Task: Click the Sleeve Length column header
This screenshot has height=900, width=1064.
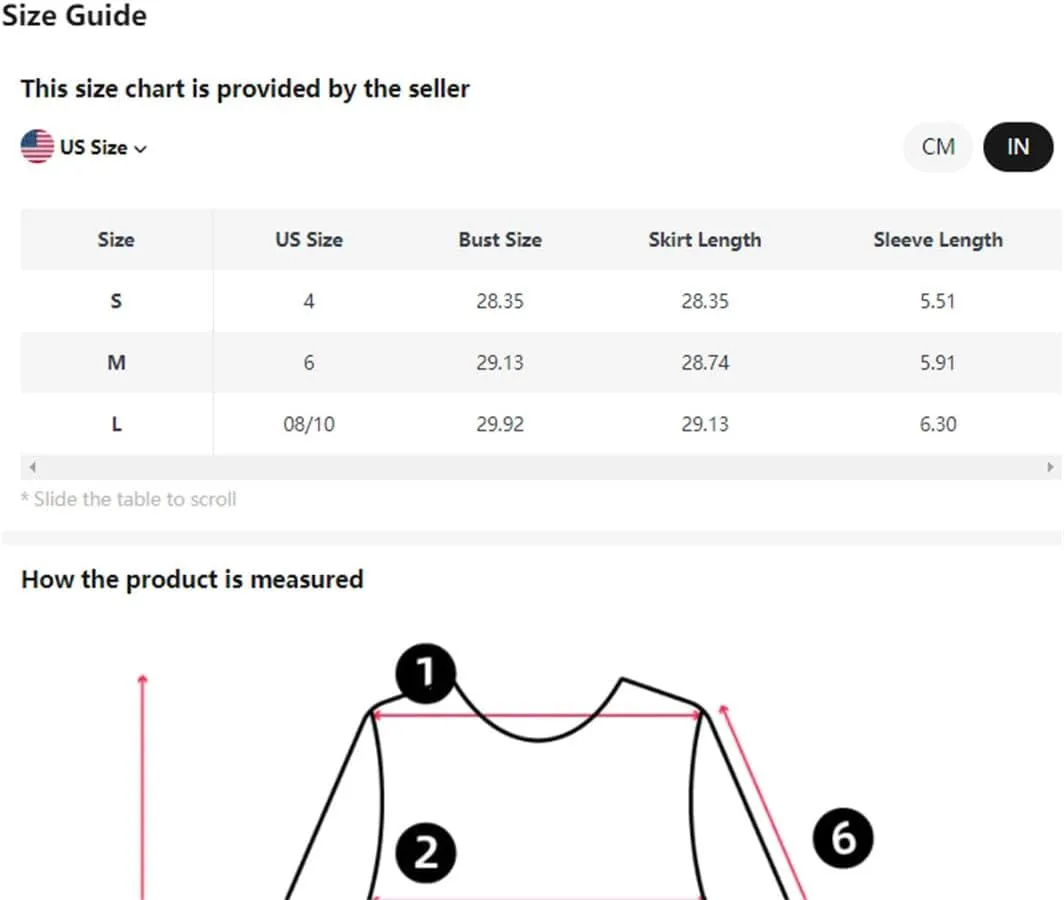Action: point(938,240)
